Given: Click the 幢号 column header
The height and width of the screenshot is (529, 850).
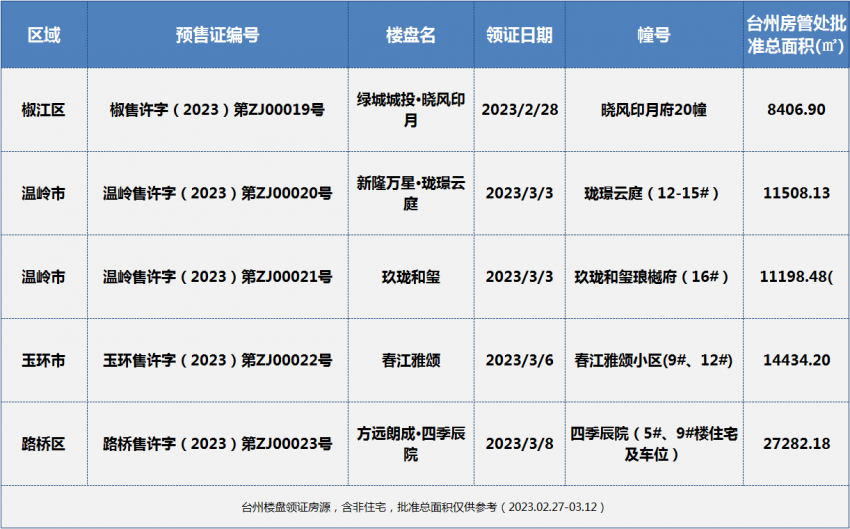Looking at the screenshot, I should 654,35.
